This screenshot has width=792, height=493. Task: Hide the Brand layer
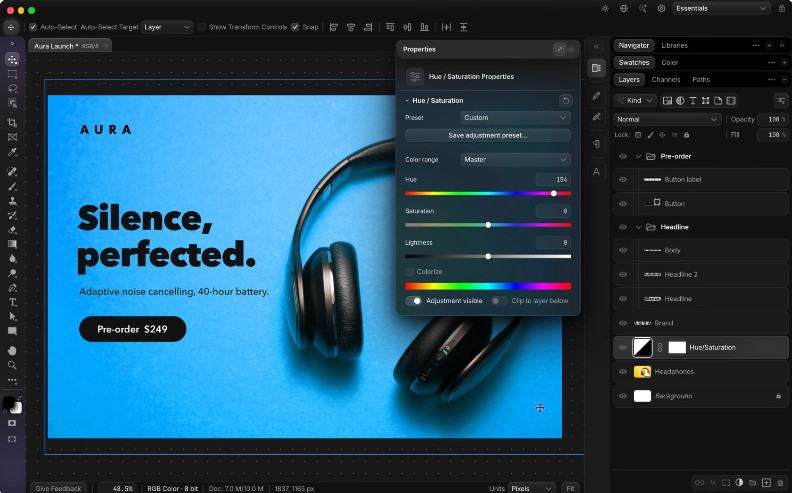point(623,323)
